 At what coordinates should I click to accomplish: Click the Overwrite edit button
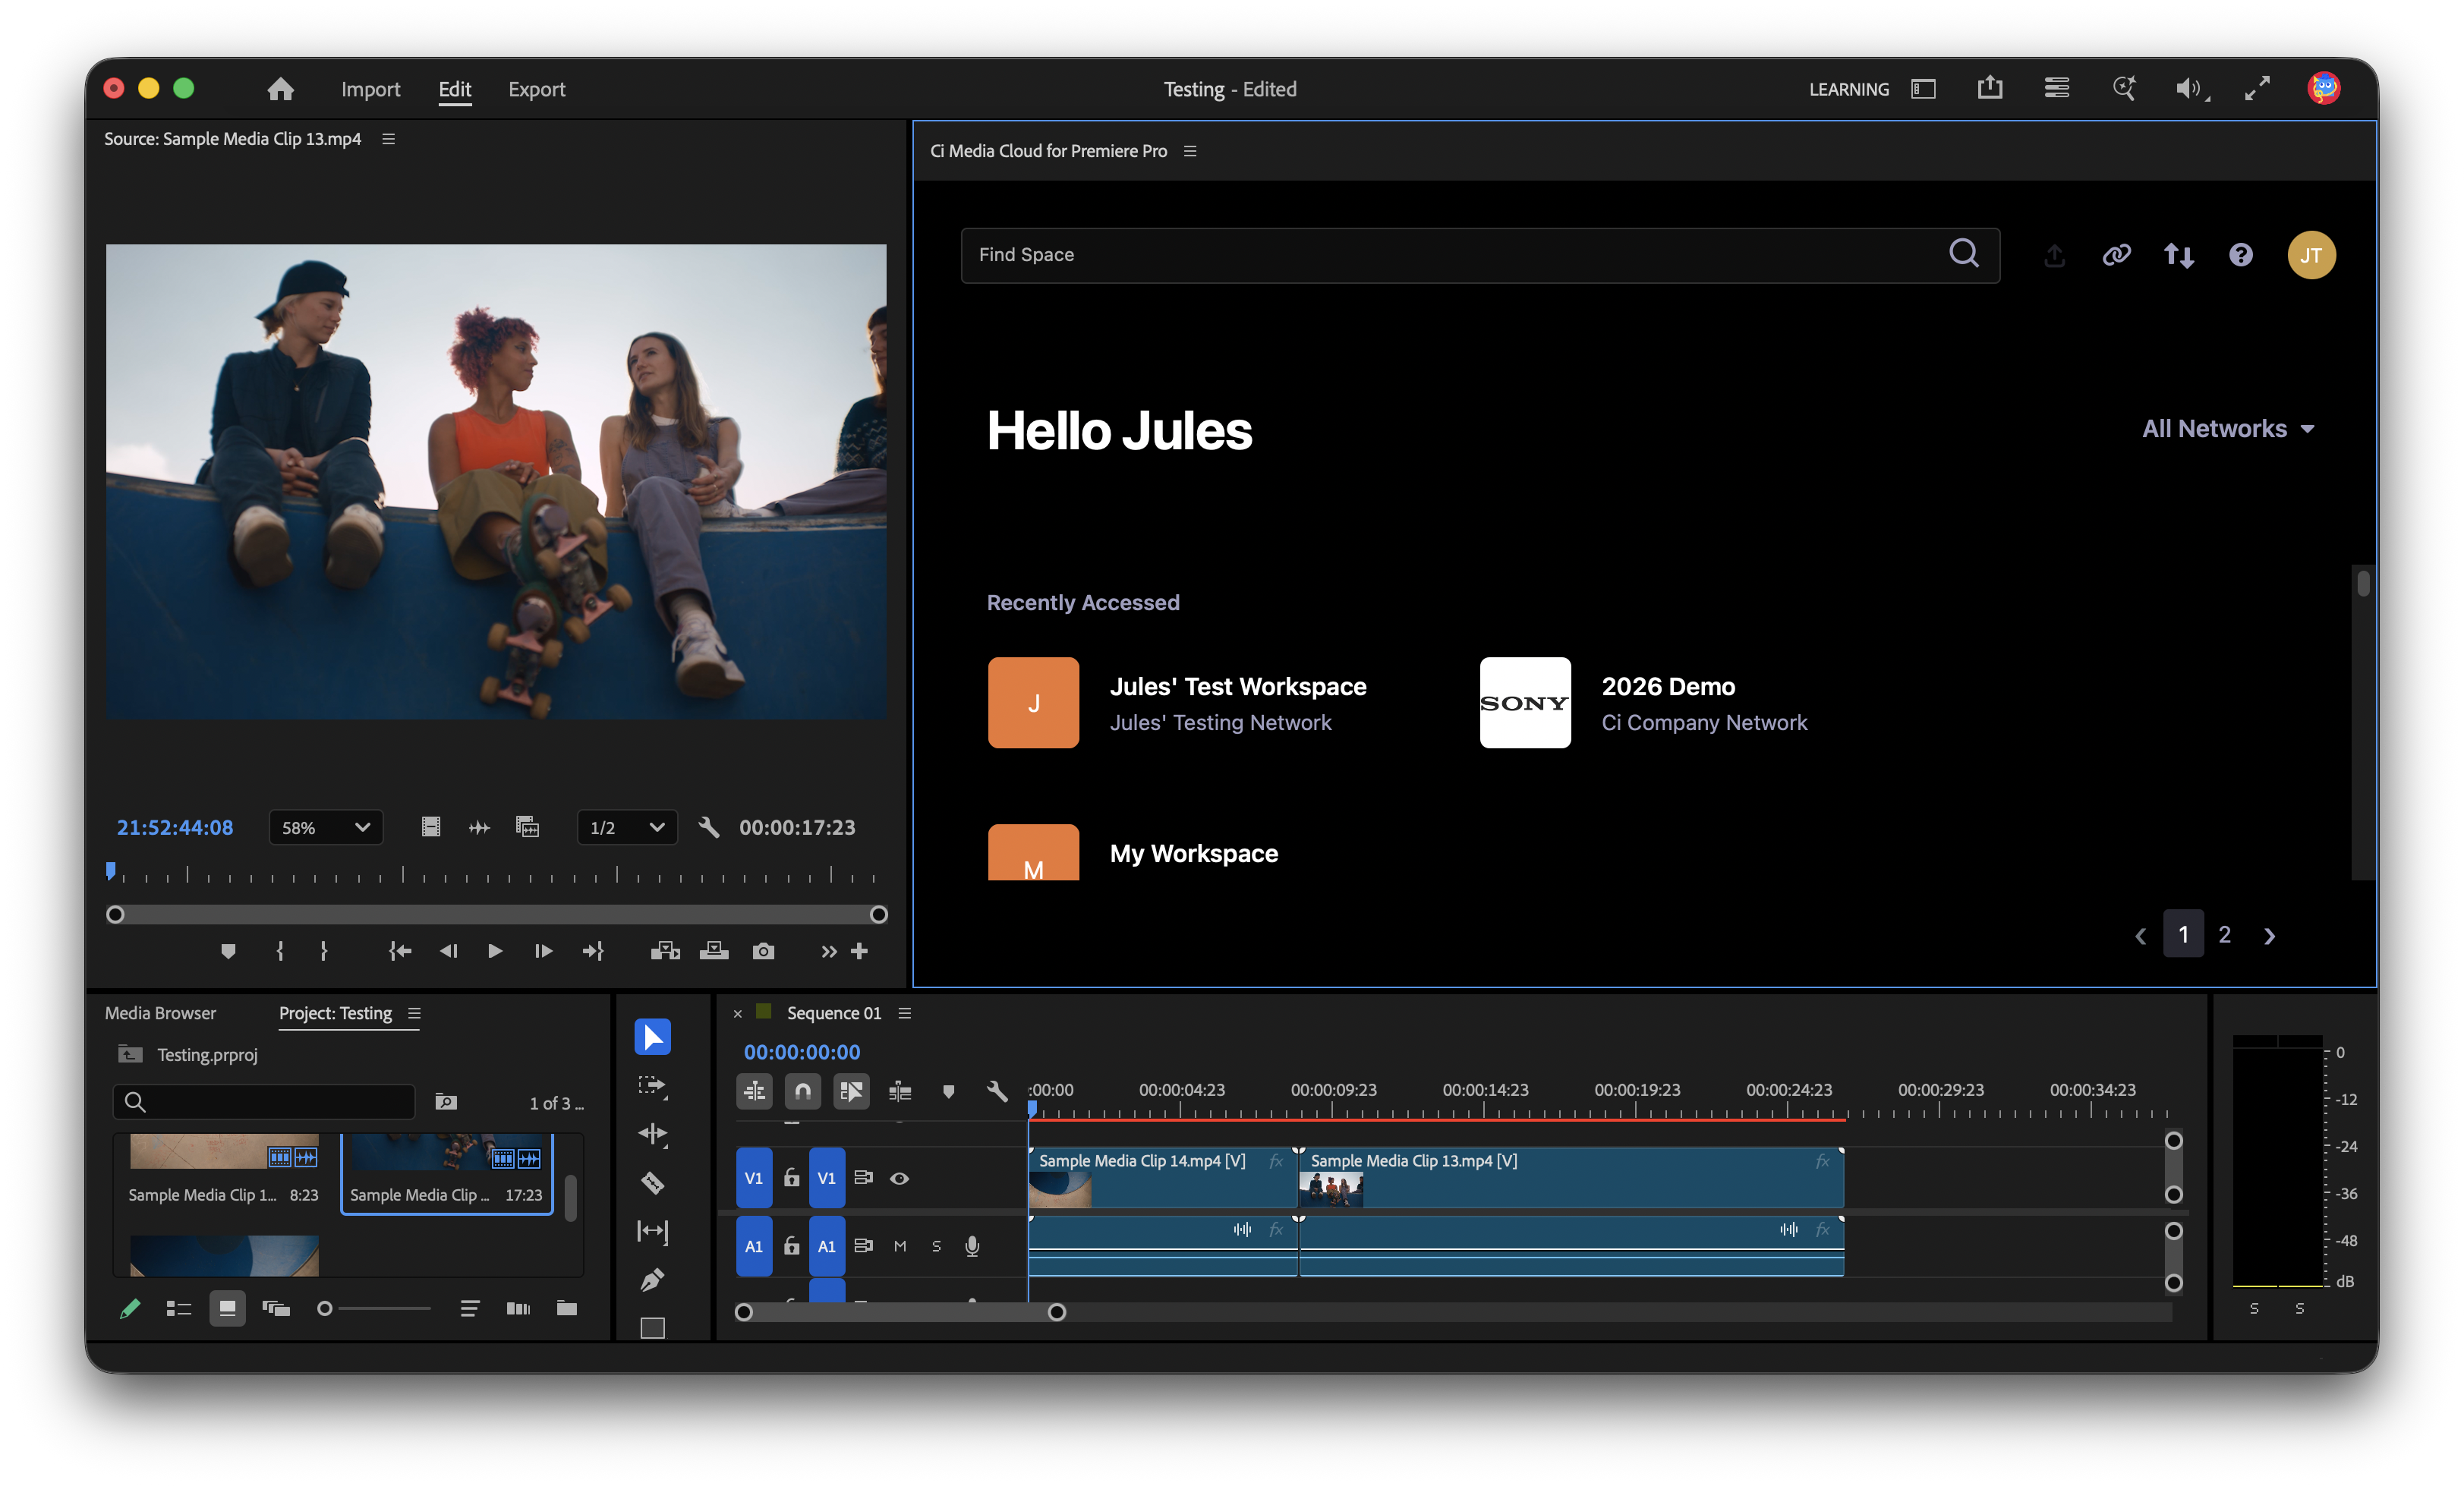714,951
